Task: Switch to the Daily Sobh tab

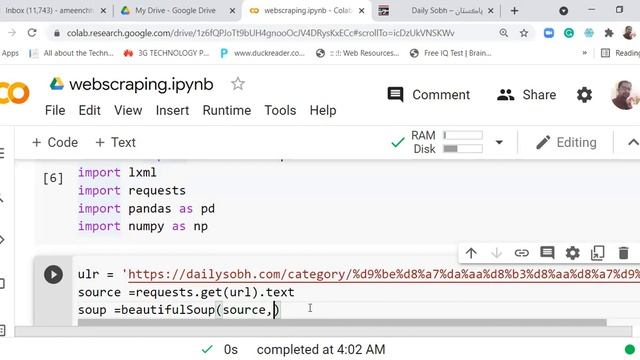Action: pos(447,11)
